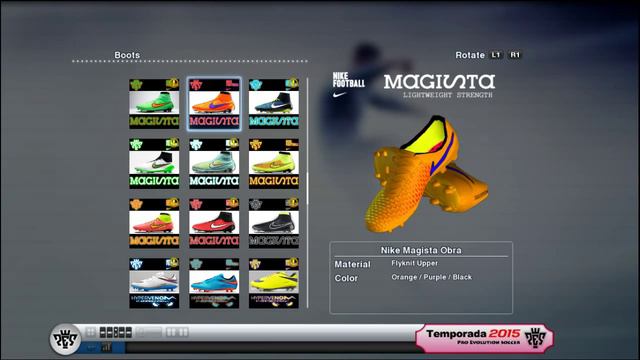Choose the volt yellow Magista boot thumbnail
This screenshot has height=360, width=640.
(x=274, y=163)
